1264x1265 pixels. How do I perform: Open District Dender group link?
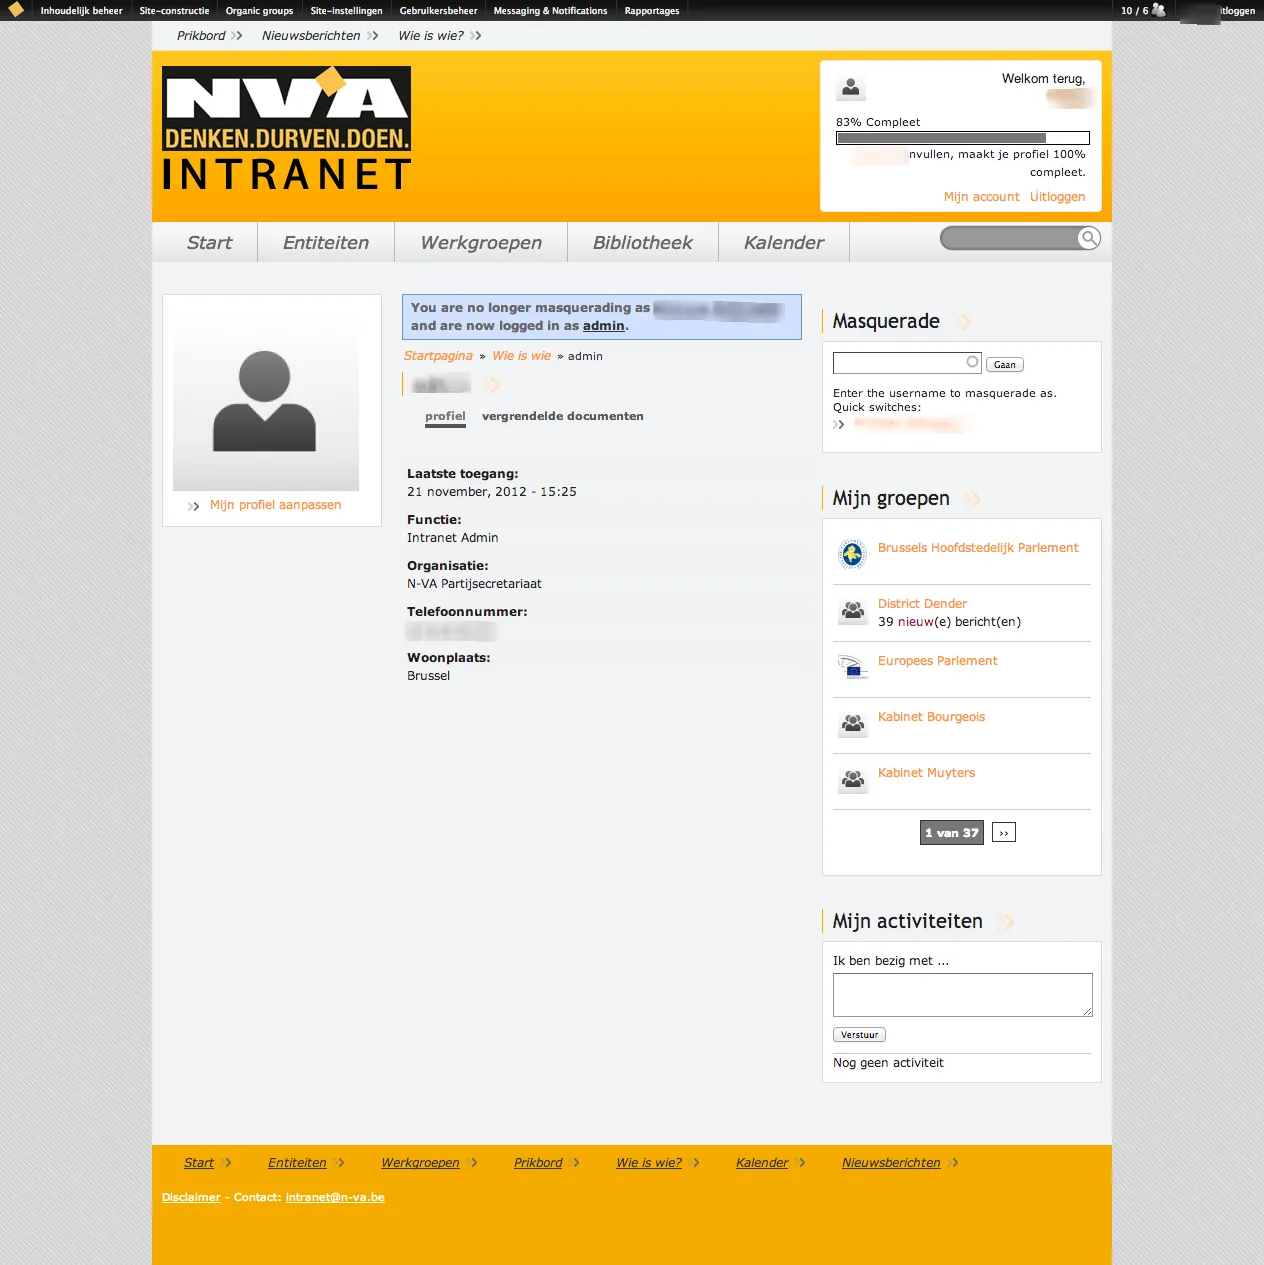coord(922,604)
